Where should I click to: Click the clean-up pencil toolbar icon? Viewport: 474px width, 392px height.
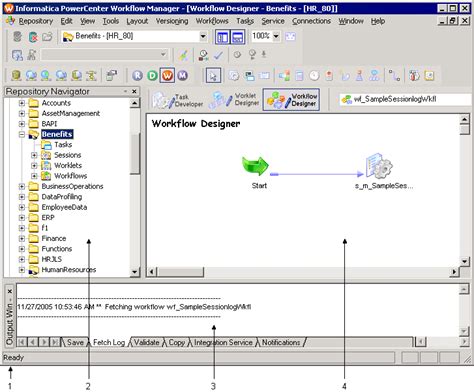183,55
